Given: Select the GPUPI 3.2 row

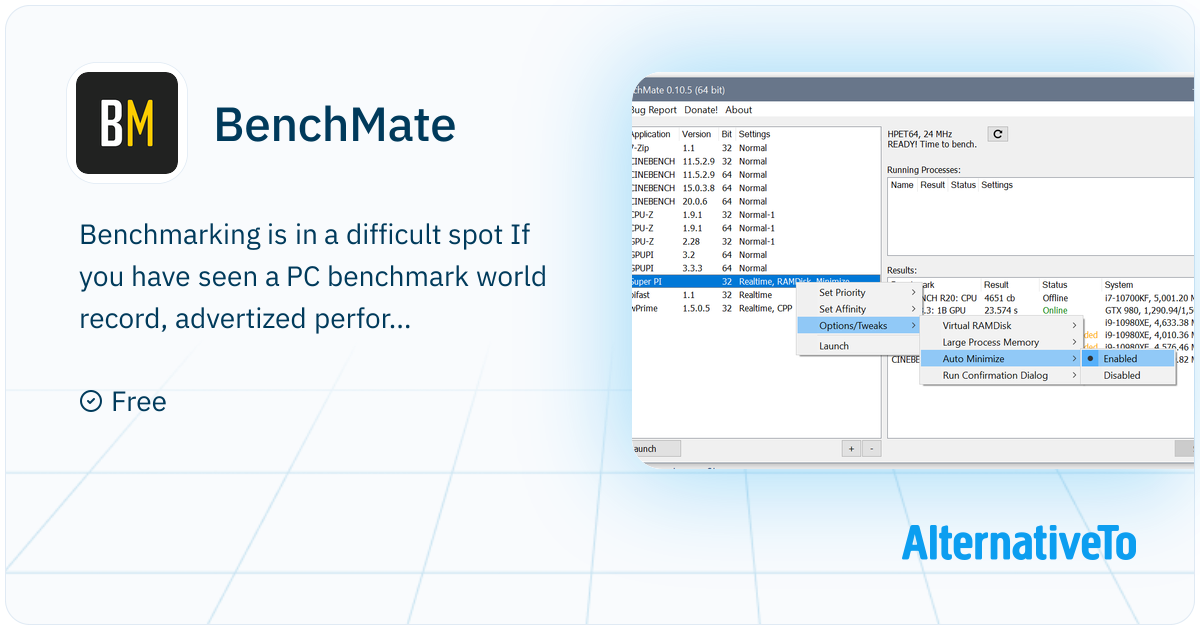Looking at the screenshot, I should pos(756,255).
